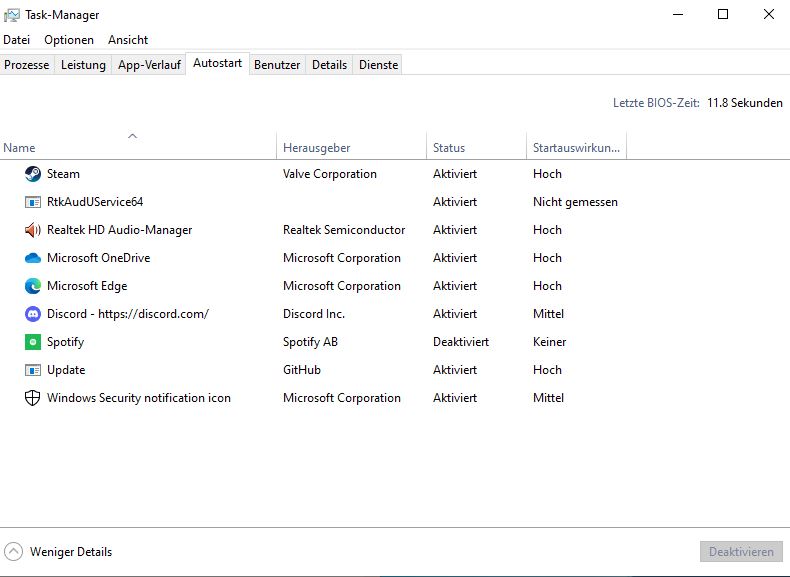Viewport: 790px width, 577px height.
Task: Click the Microsoft OneDrive cloud icon
Action: point(33,258)
